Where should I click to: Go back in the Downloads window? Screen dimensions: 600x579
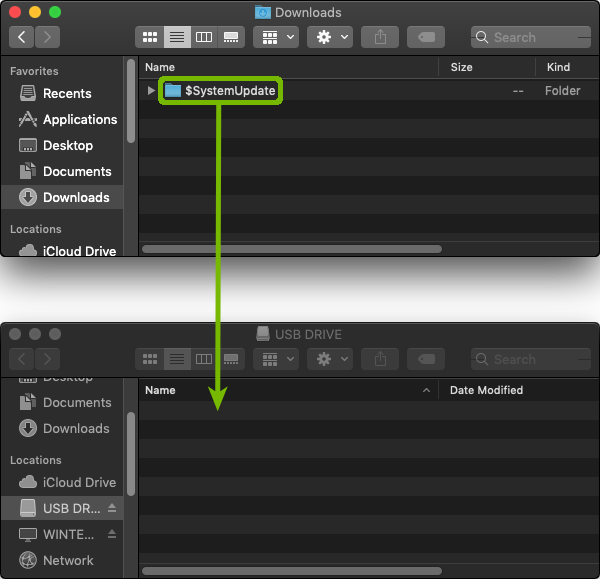(x=21, y=37)
